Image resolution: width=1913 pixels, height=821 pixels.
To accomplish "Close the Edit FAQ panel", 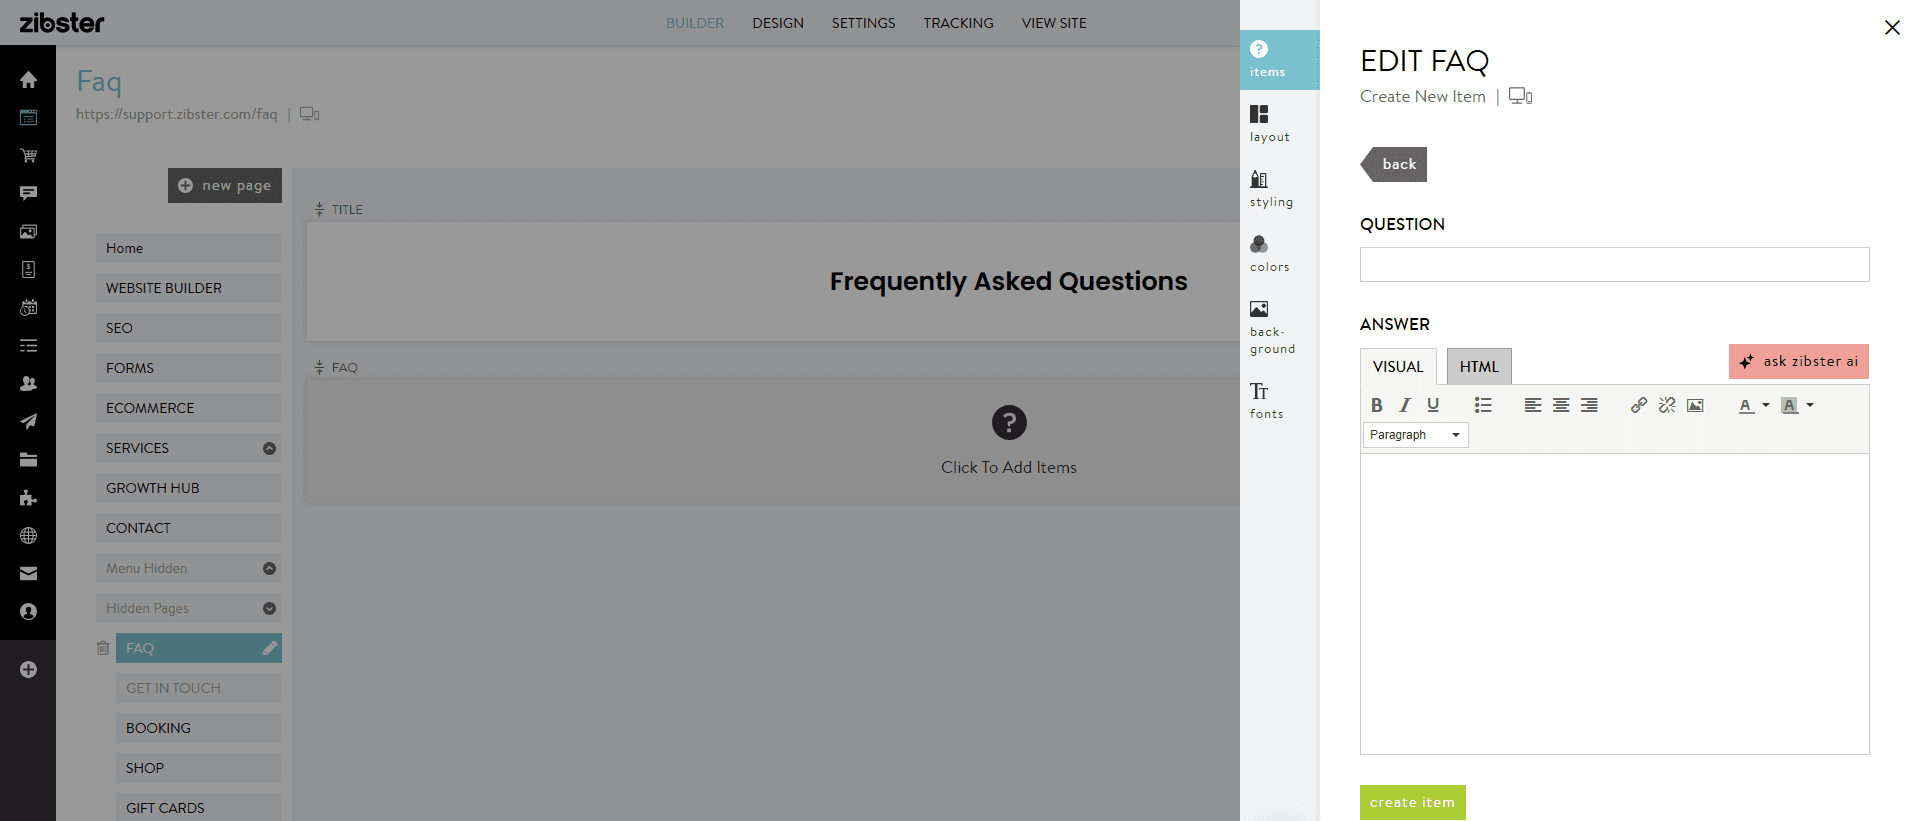I will (x=1892, y=28).
